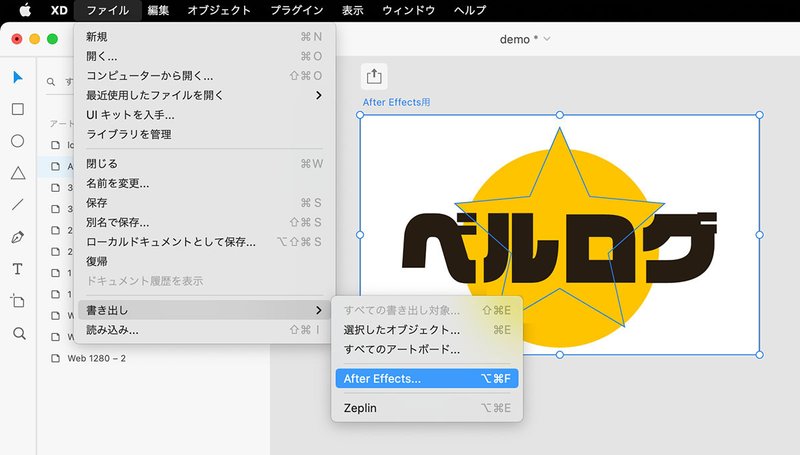This screenshot has width=800, height=455.
Task: Click the After Effects用 artboard label
Action: [x=396, y=102]
